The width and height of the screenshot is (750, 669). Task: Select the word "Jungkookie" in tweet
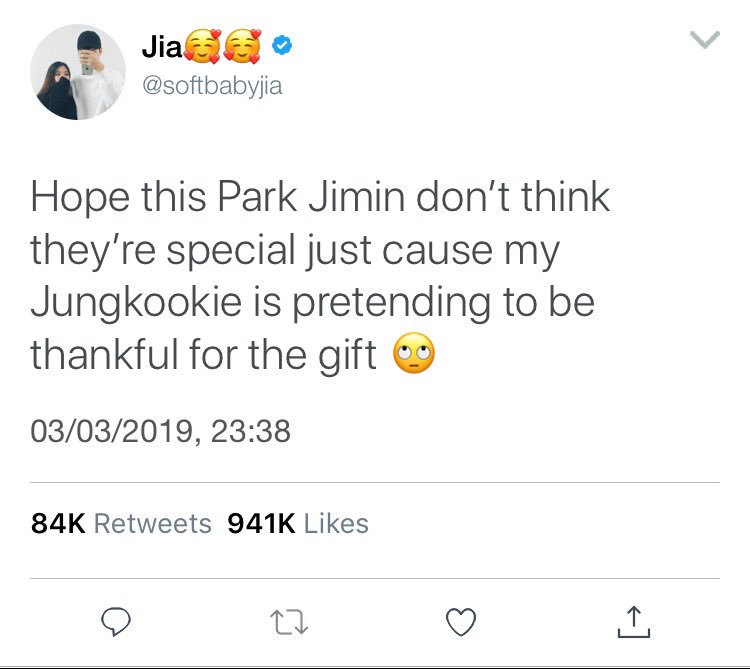click(136, 303)
